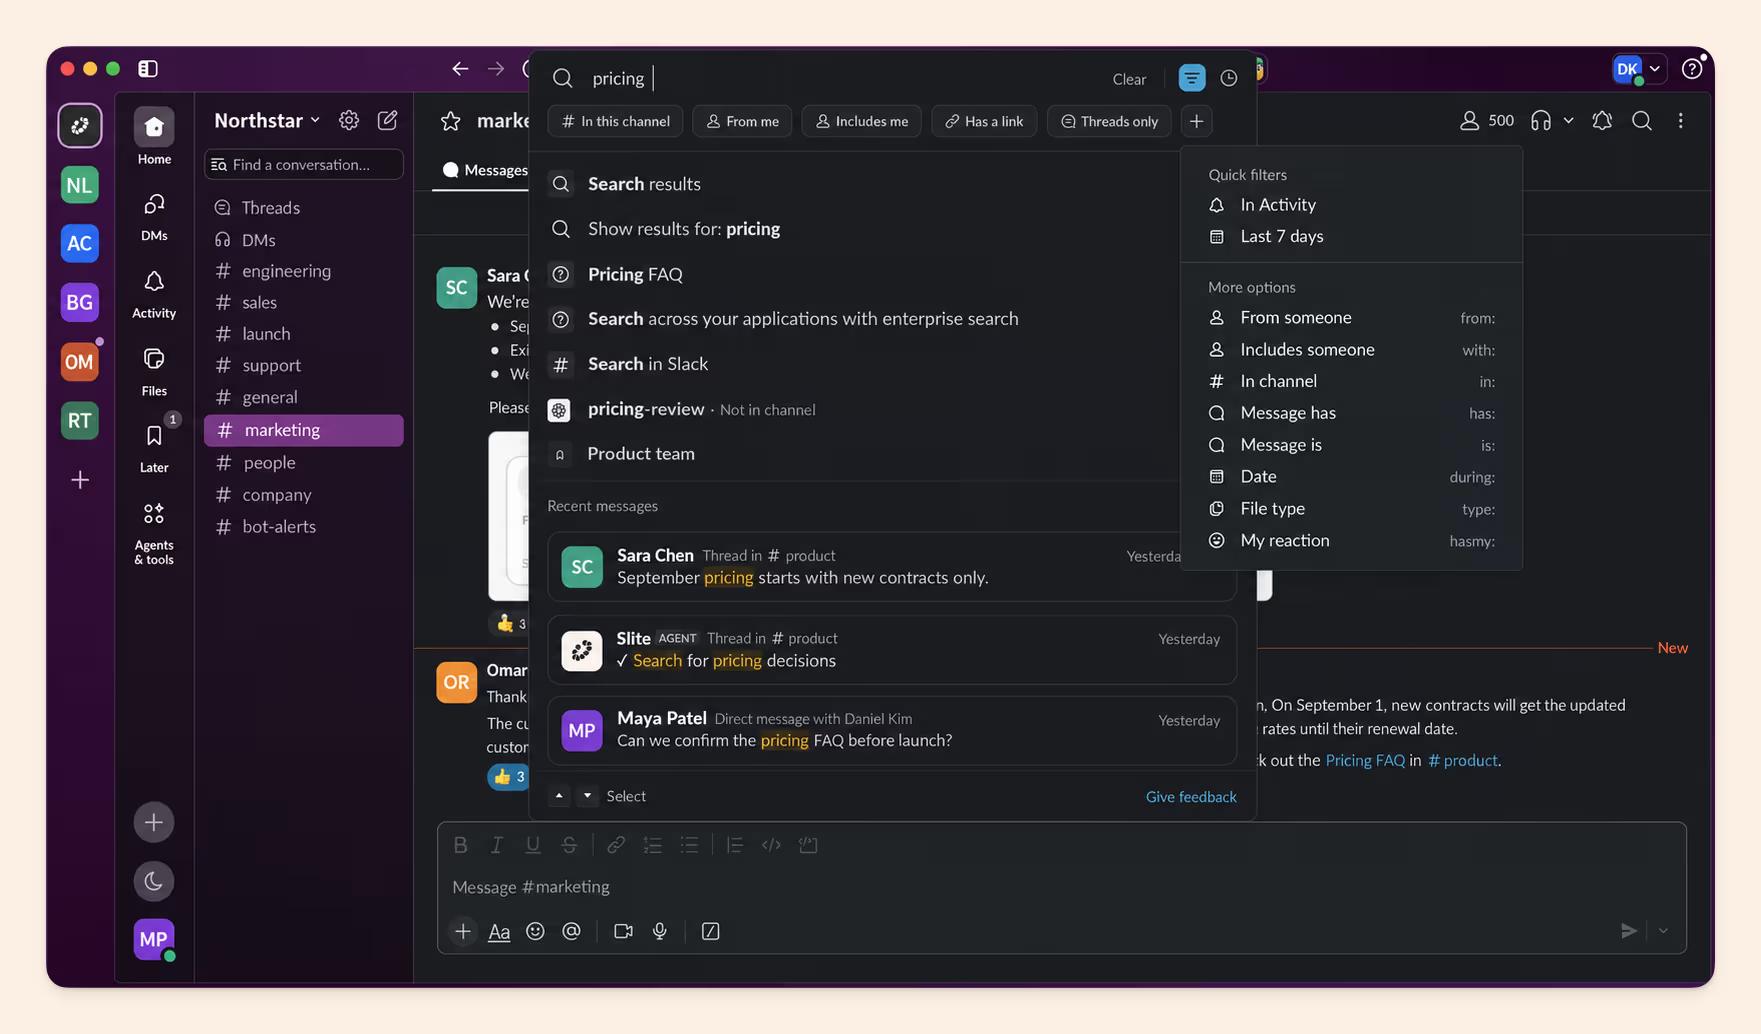This screenshot has width=1761, height=1034.
Task: Open the Pricing FAQ link in message
Action: [x=1365, y=760]
